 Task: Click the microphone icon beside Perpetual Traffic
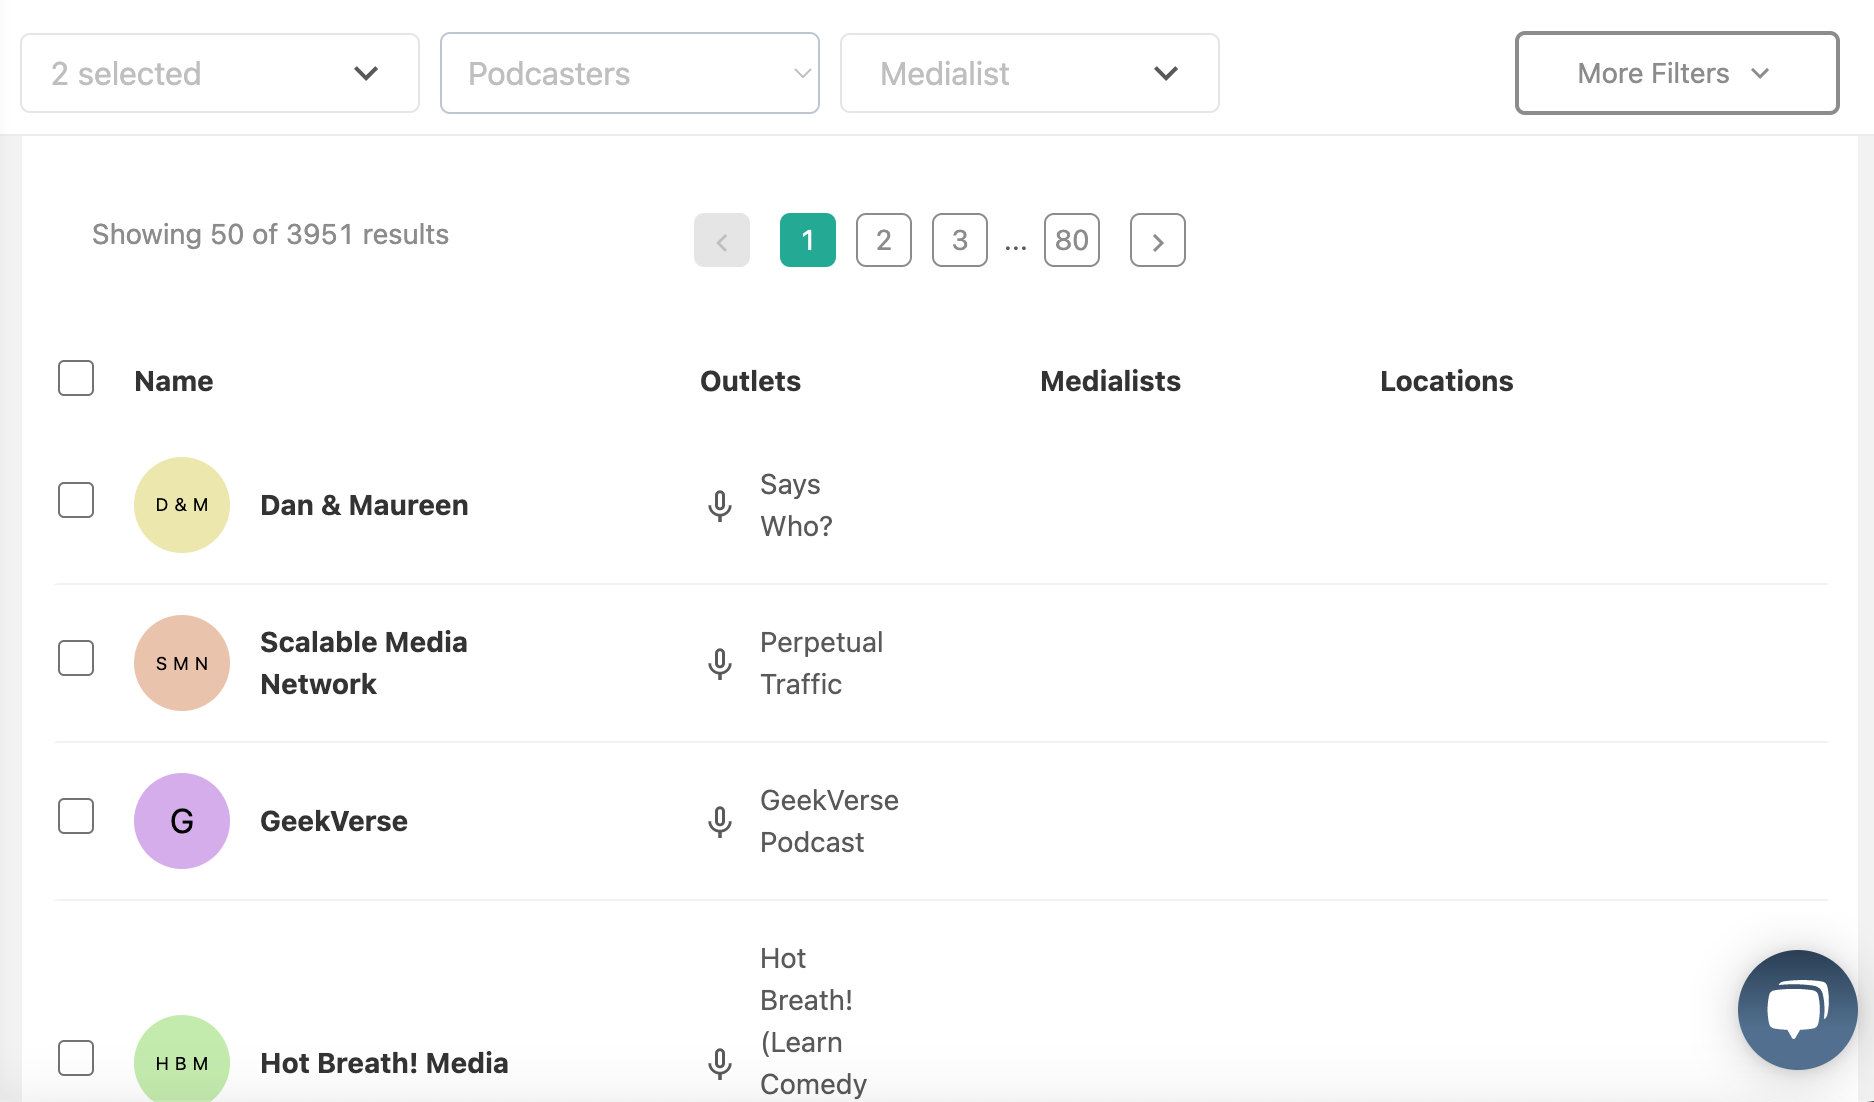pos(720,664)
